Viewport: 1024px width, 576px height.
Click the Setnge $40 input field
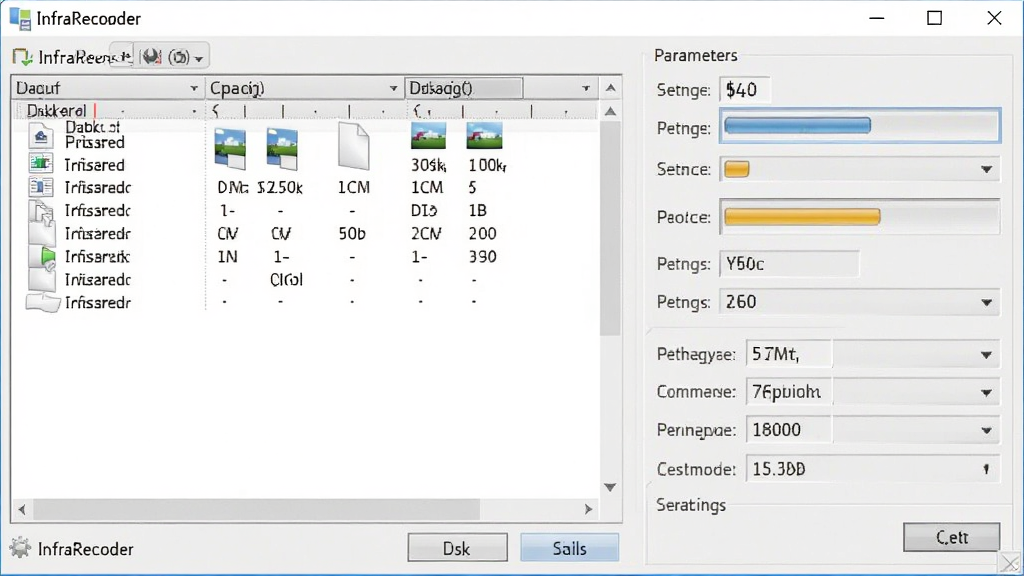coord(744,89)
